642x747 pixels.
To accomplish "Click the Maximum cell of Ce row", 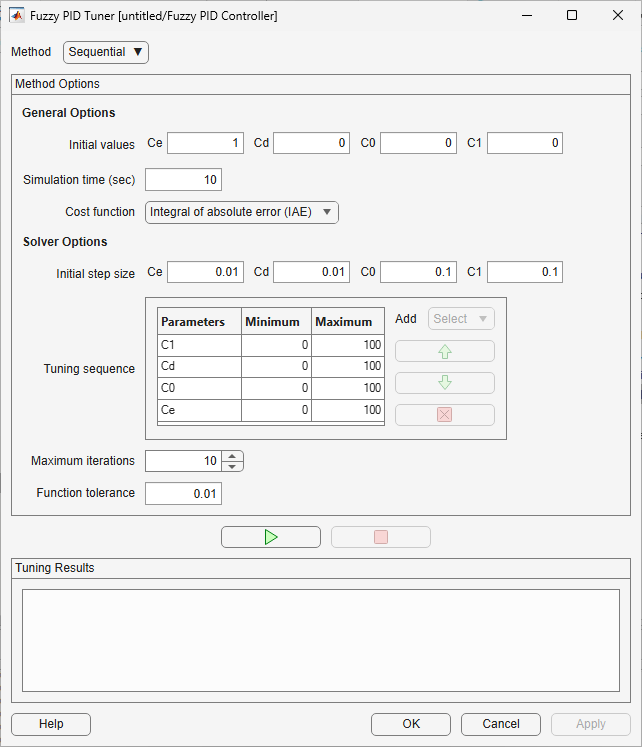I will [x=348, y=410].
